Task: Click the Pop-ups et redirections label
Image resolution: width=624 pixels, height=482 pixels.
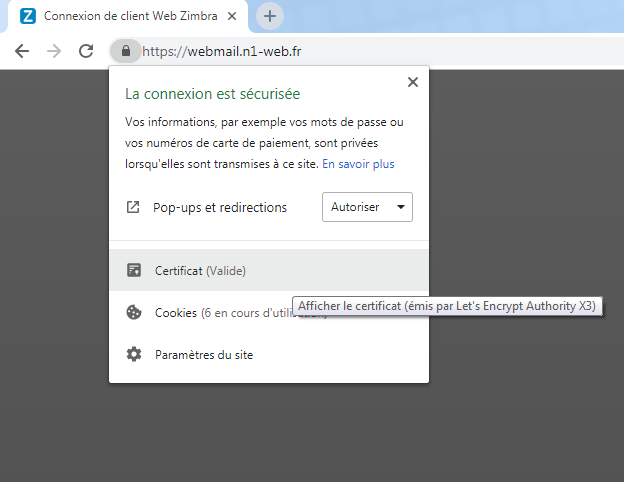Action: (219, 208)
